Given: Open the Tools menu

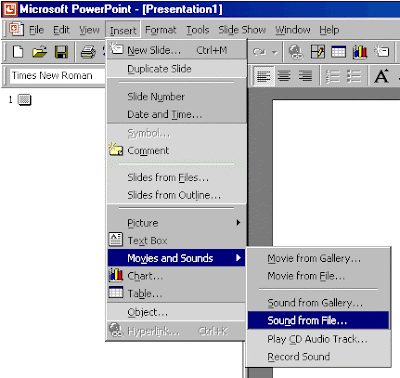Looking at the screenshot, I should click(x=198, y=30).
